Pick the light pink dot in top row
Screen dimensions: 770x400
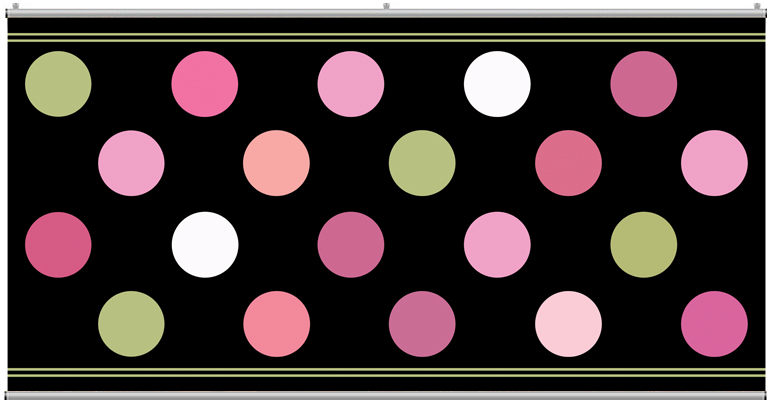(x=351, y=84)
